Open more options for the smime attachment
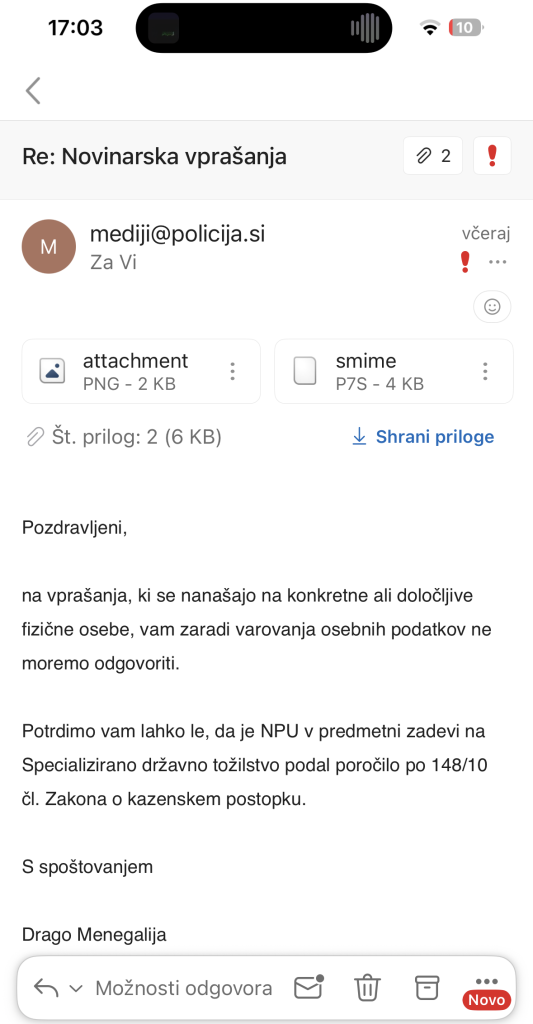The height and width of the screenshot is (1024, 533). pos(485,371)
